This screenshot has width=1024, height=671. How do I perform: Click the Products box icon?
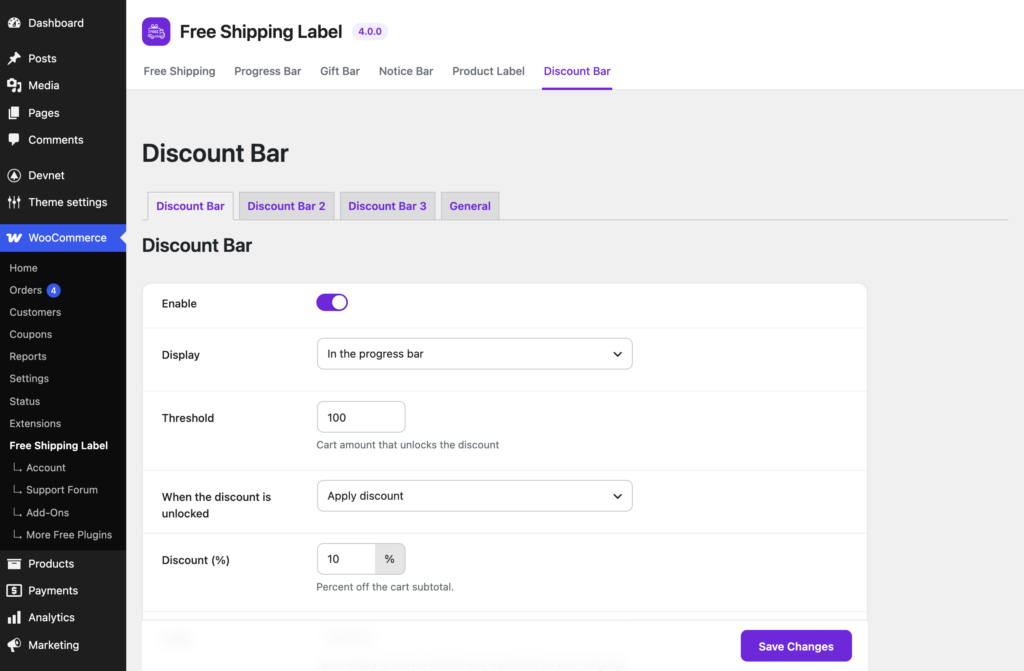click(14, 564)
